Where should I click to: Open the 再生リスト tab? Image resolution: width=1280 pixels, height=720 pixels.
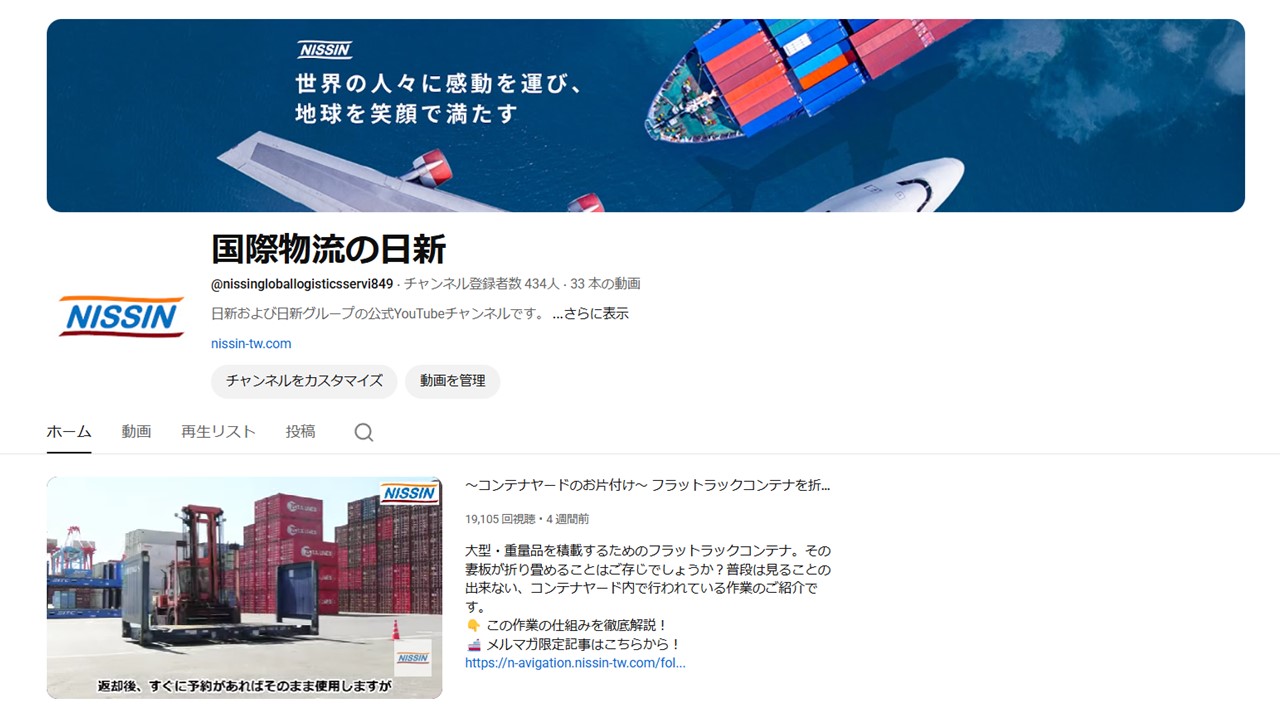(x=218, y=431)
